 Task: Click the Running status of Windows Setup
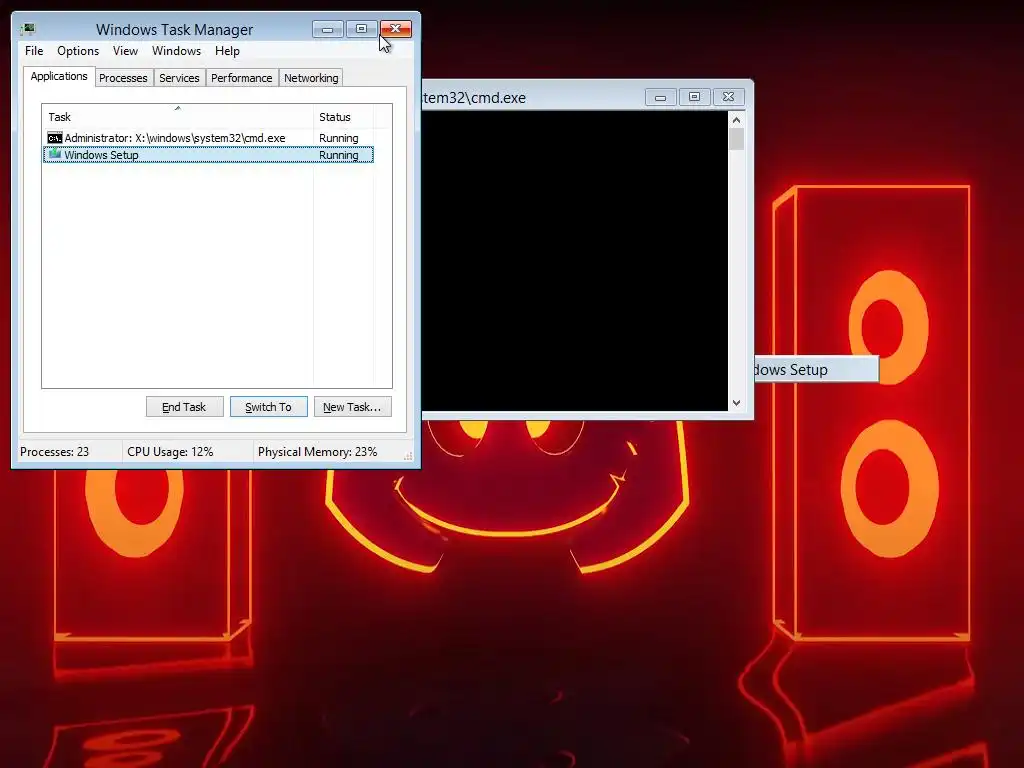338,155
